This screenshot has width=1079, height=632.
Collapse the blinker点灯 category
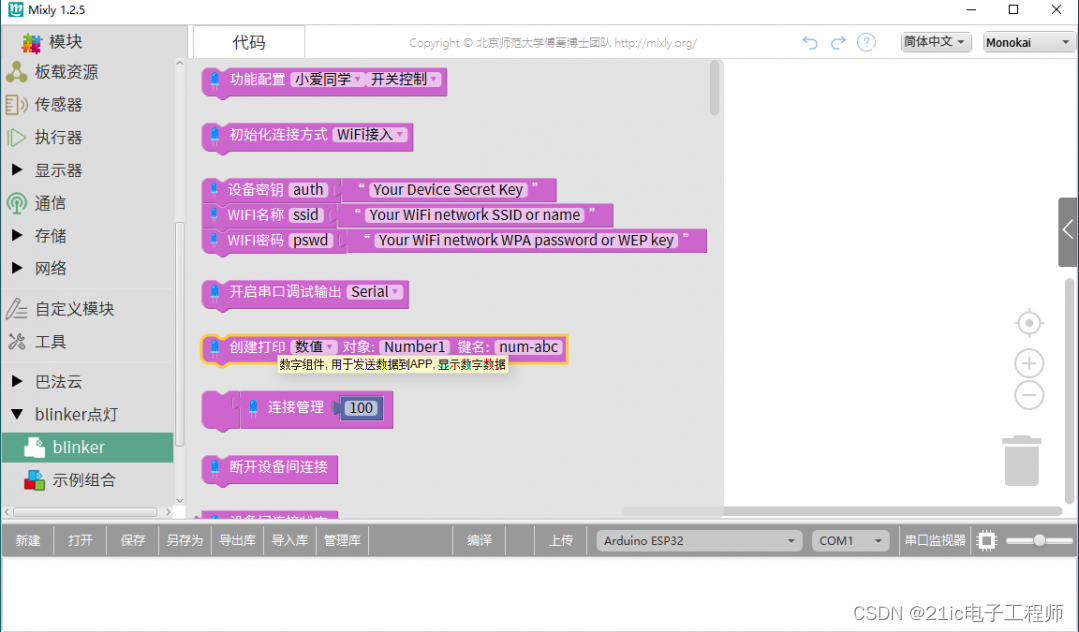(17, 414)
